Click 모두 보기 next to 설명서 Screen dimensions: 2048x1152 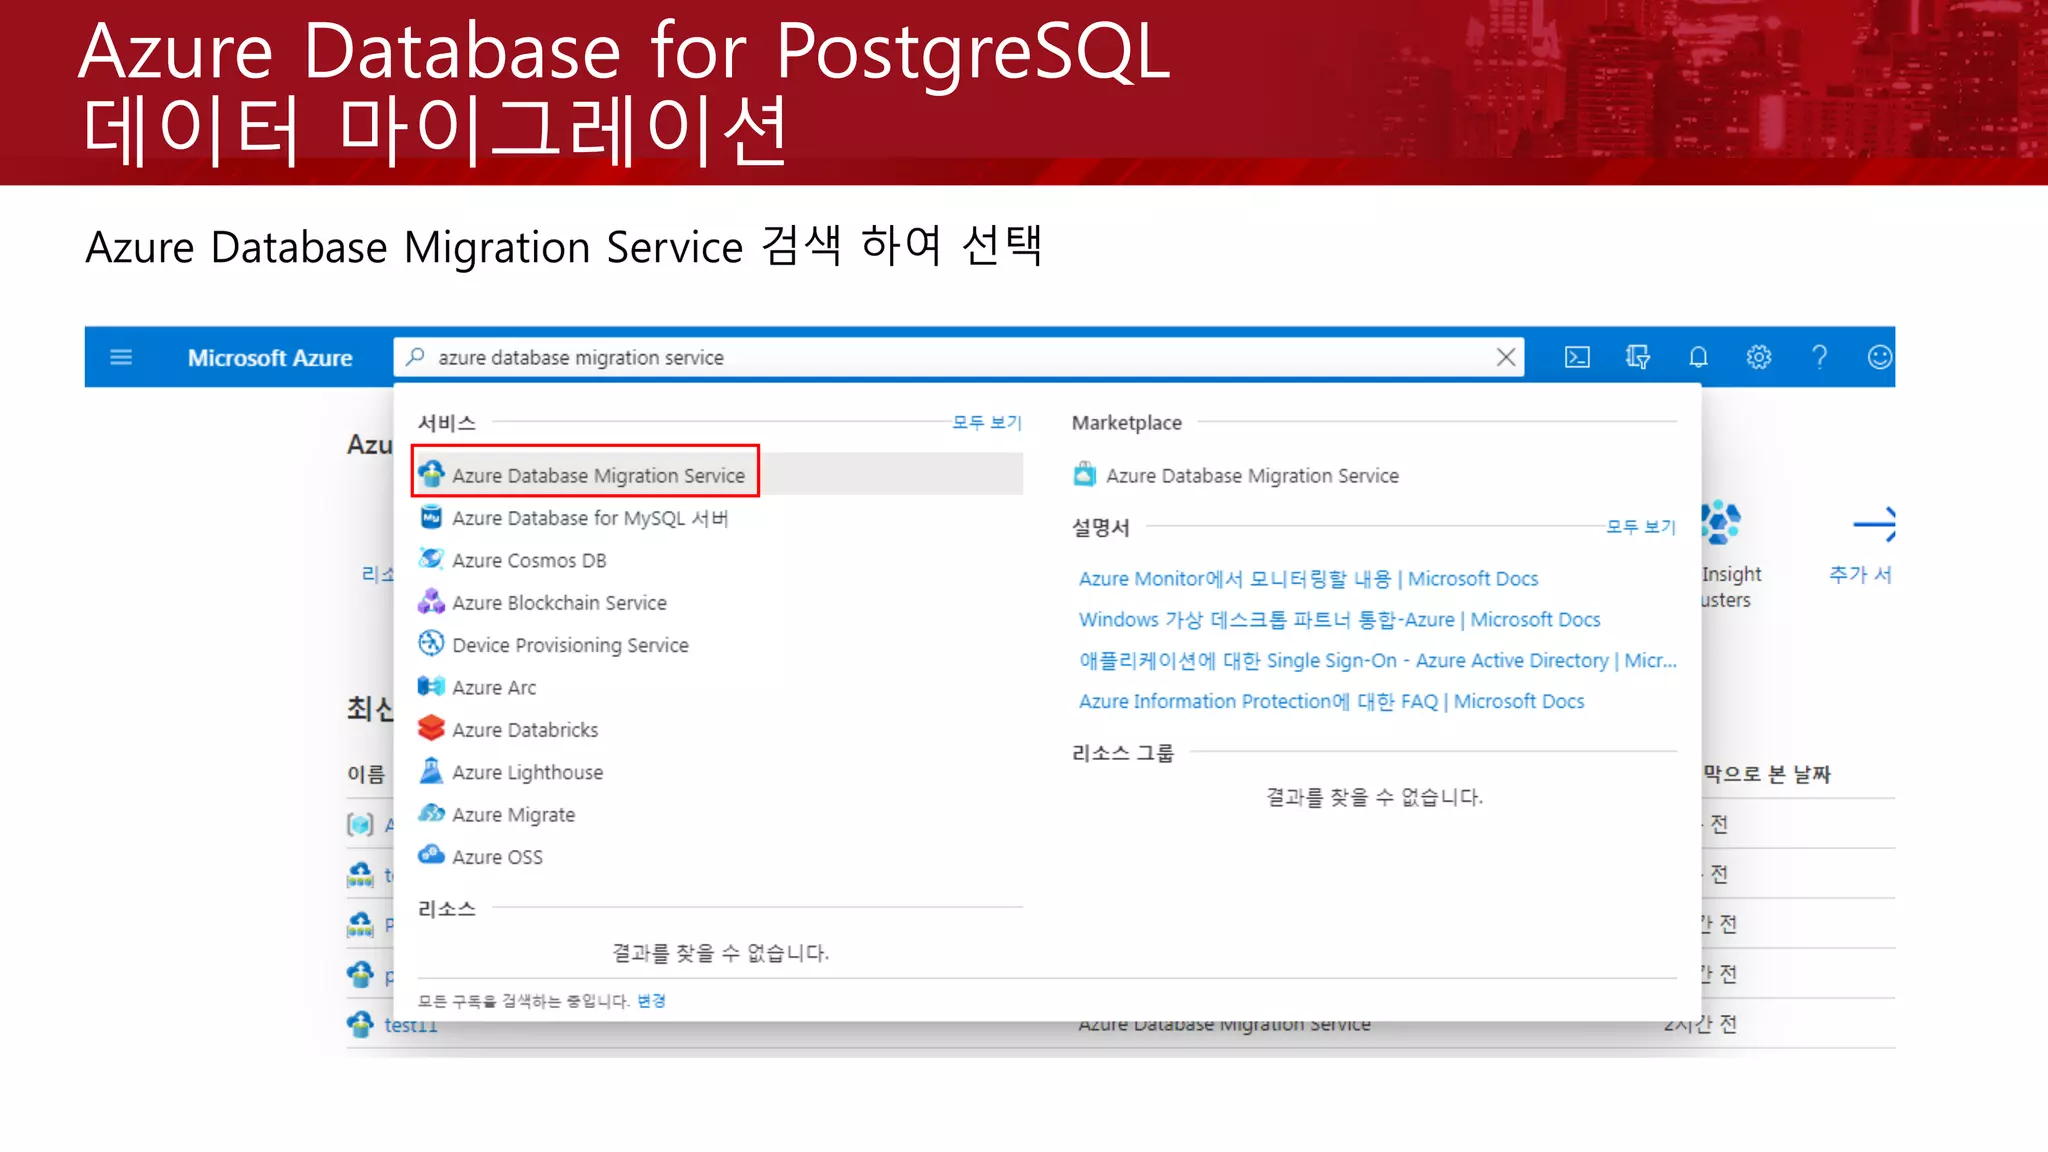[x=1641, y=527]
